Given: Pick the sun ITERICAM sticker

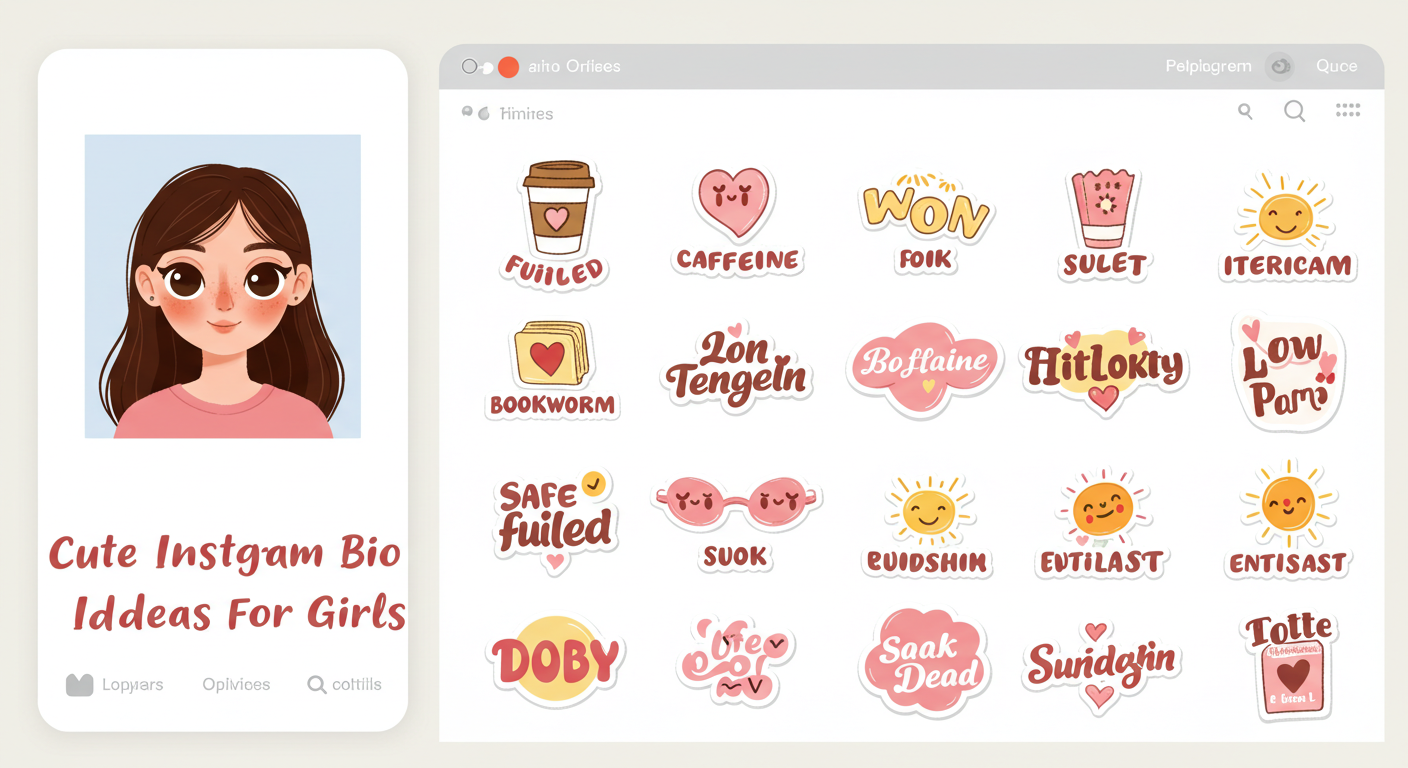Looking at the screenshot, I should (1287, 226).
